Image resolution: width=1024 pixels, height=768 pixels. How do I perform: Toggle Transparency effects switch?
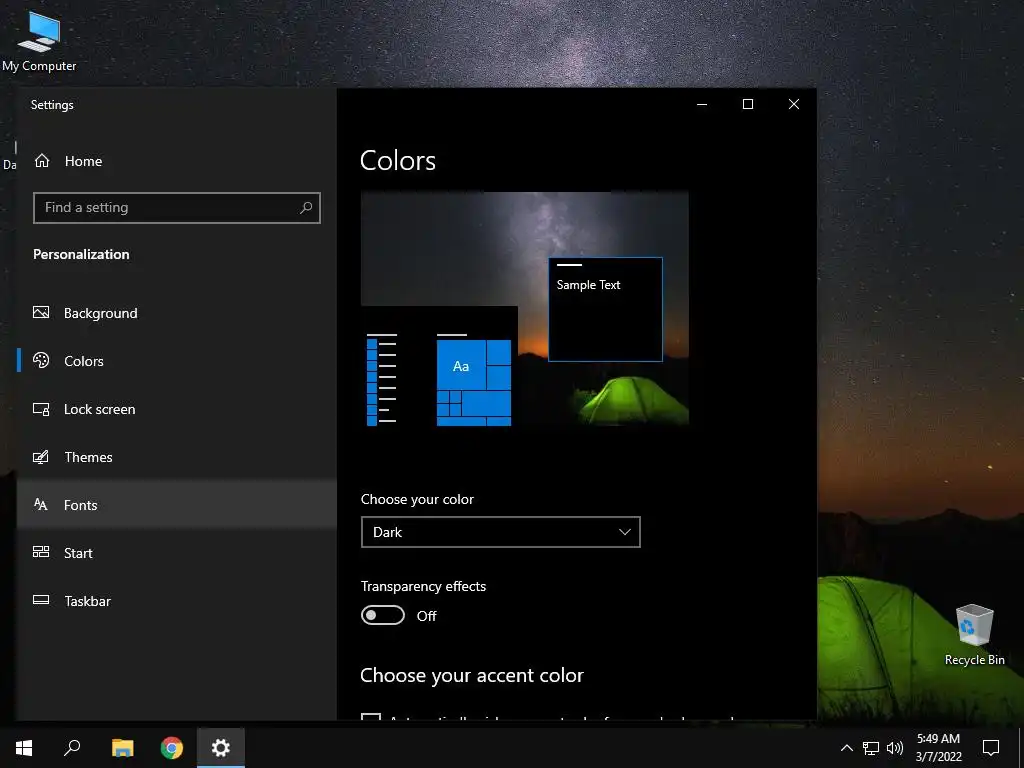point(383,615)
